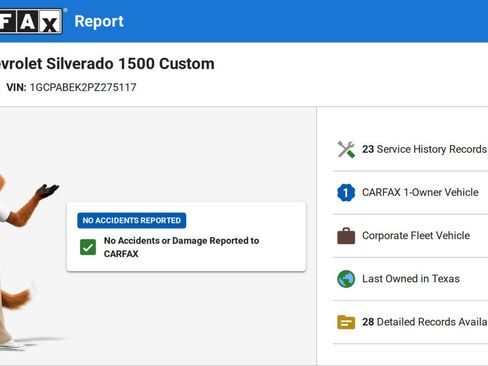Open Last Owned in Texas entry
Viewport: 488px width, 366px height.
[411, 279]
